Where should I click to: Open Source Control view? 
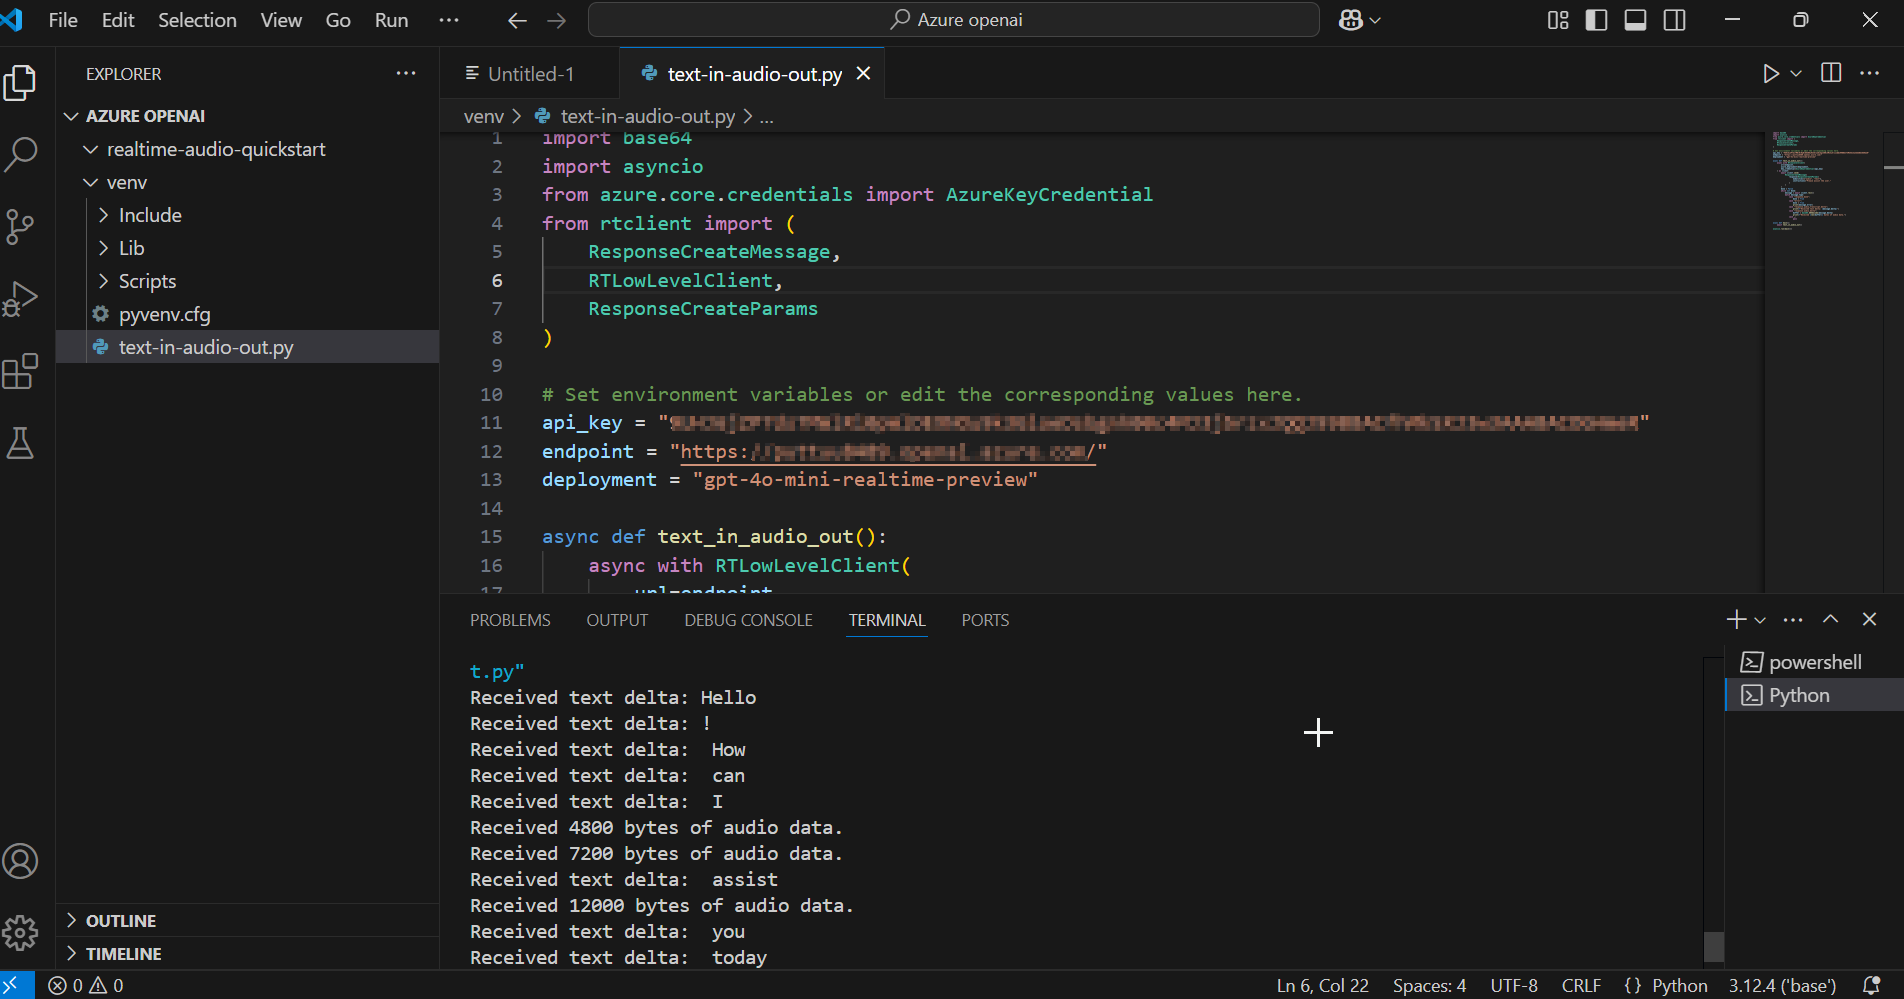tap(20, 227)
